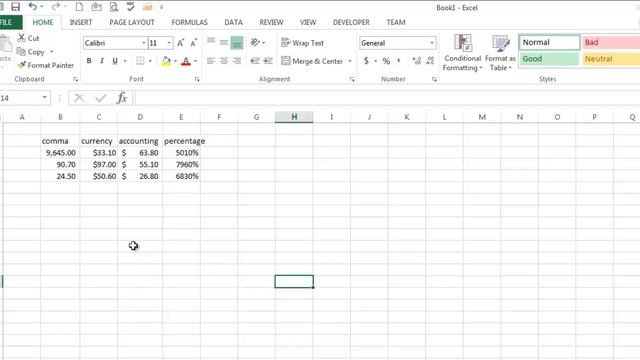Screen dimensions: 640x360
Task: Toggle Center alignment
Action: (224, 61)
